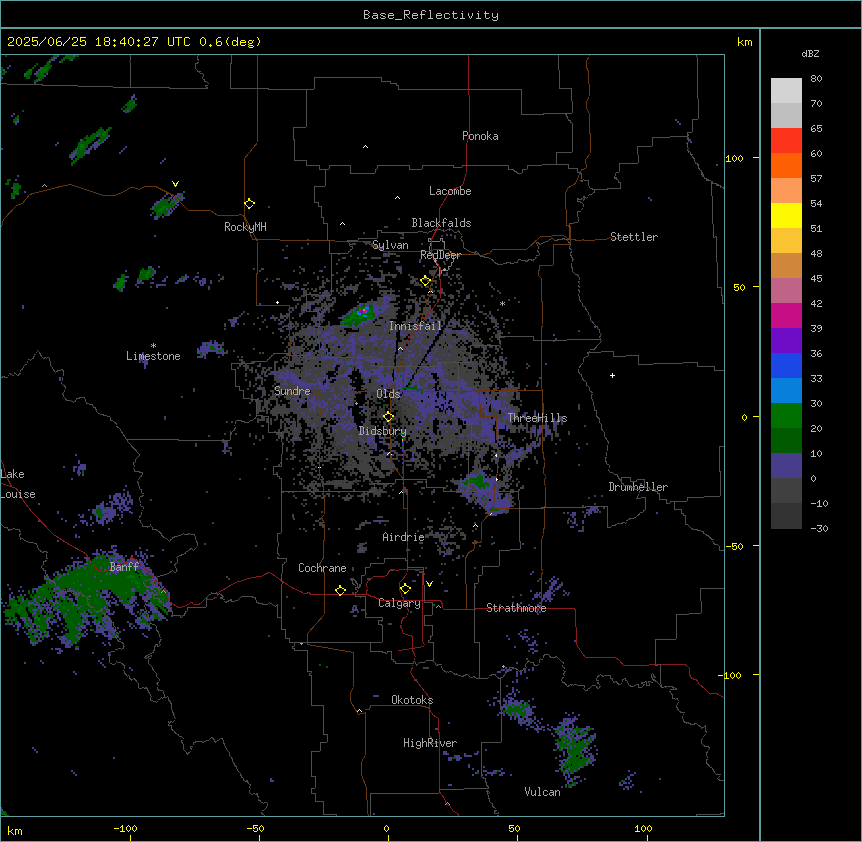Click the Calgary city label

coord(399,603)
